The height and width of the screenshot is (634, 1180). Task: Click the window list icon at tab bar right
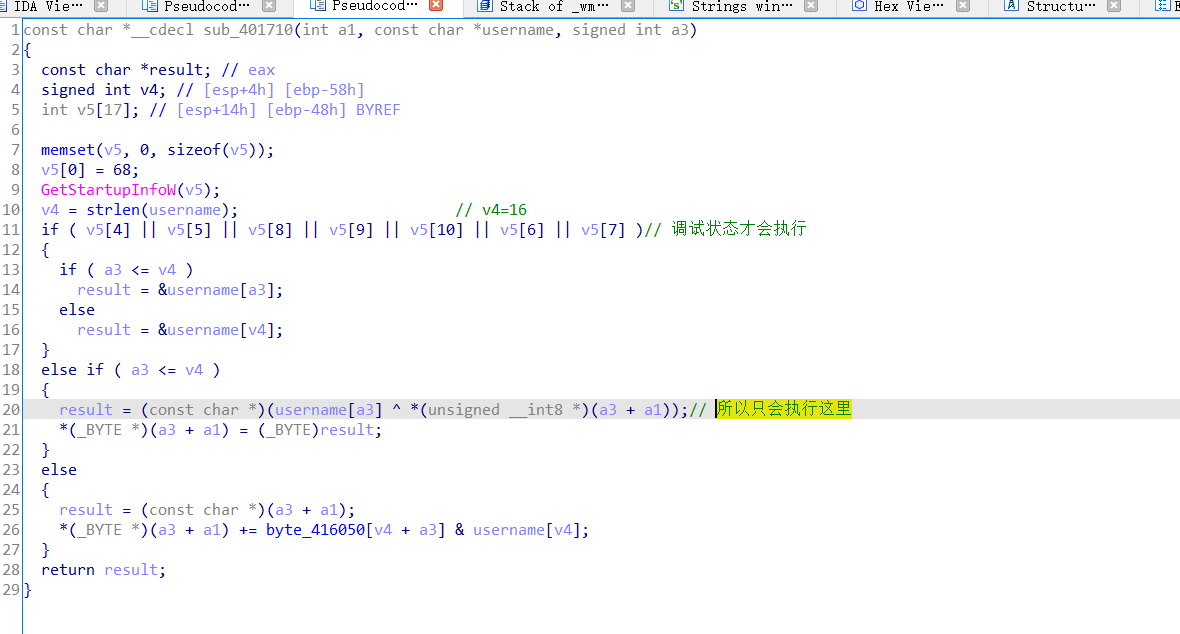click(1163, 8)
